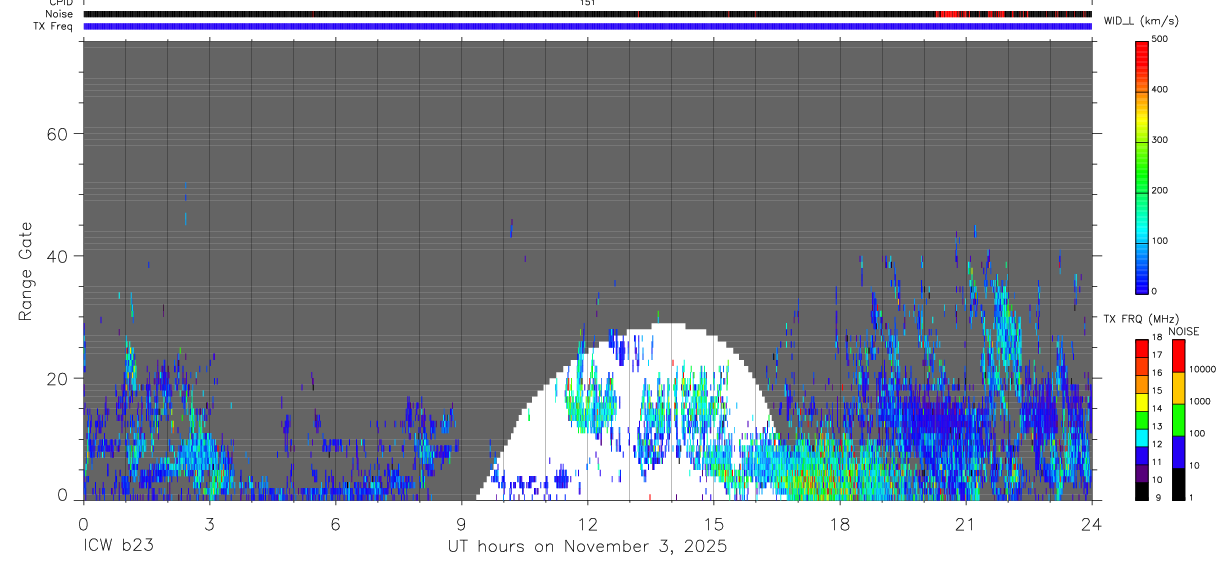Click the 9 tick on UT hours axis
Image resolution: width=1228 pixels, height=567 pixels.
pos(461,524)
